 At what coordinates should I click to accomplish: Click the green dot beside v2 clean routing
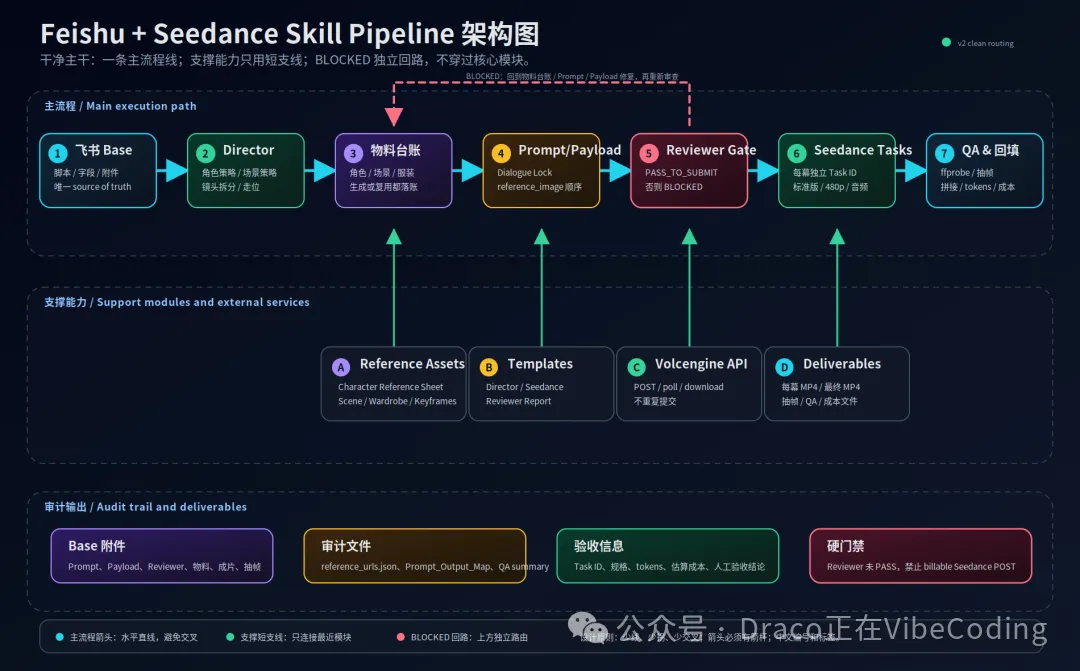coord(946,43)
